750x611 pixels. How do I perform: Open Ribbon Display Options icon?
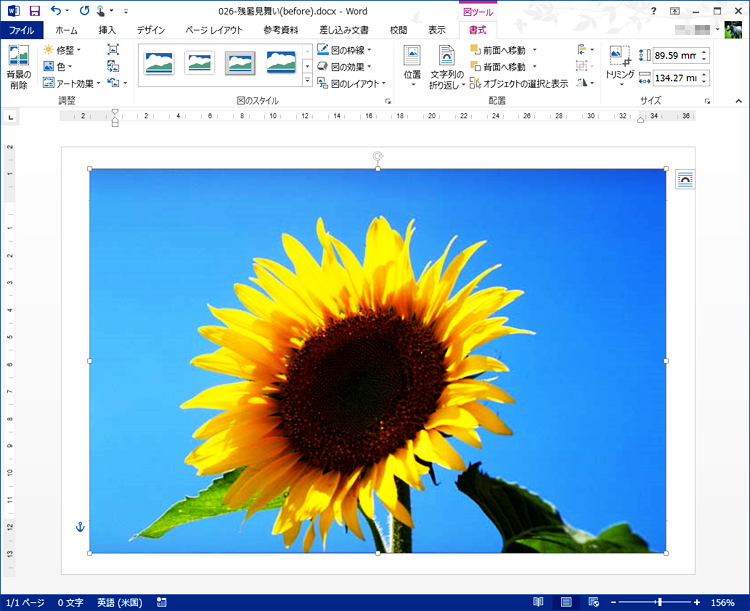point(674,11)
